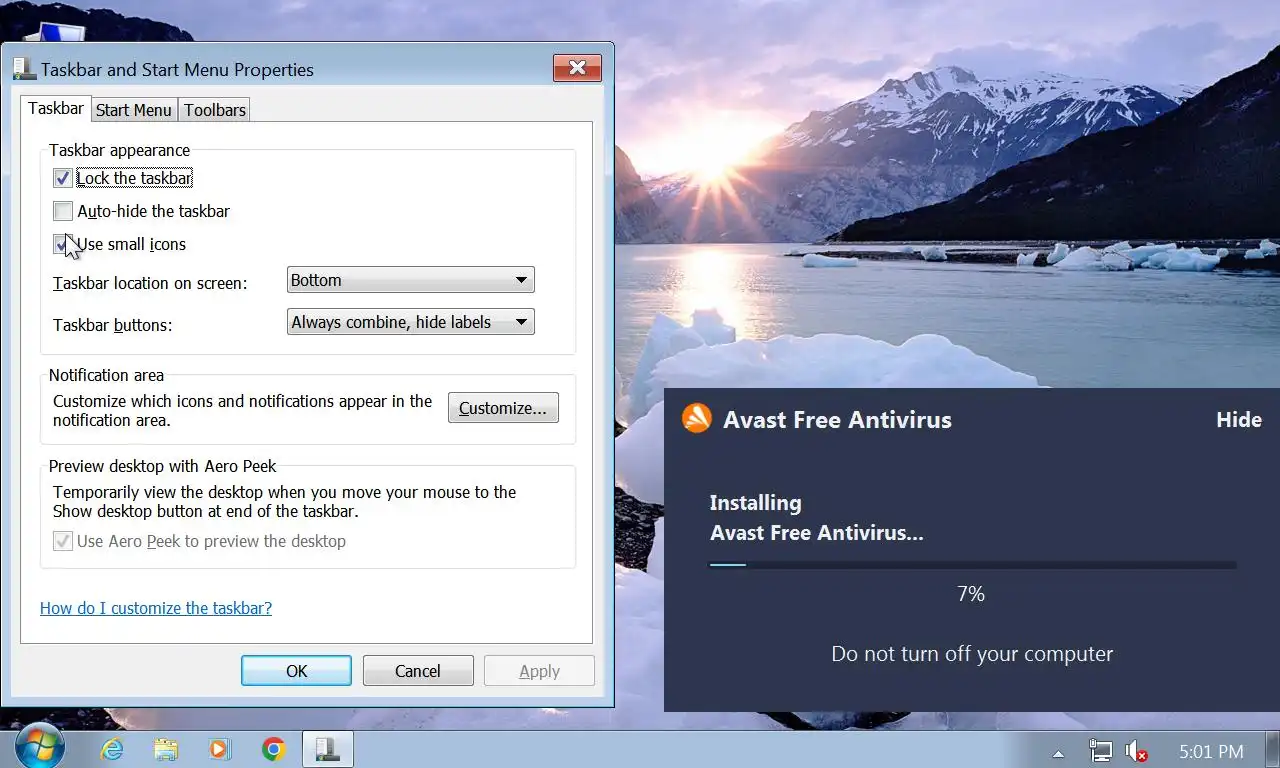This screenshot has width=1280, height=768.
Task: Open the network tray icon
Action: [1100, 751]
